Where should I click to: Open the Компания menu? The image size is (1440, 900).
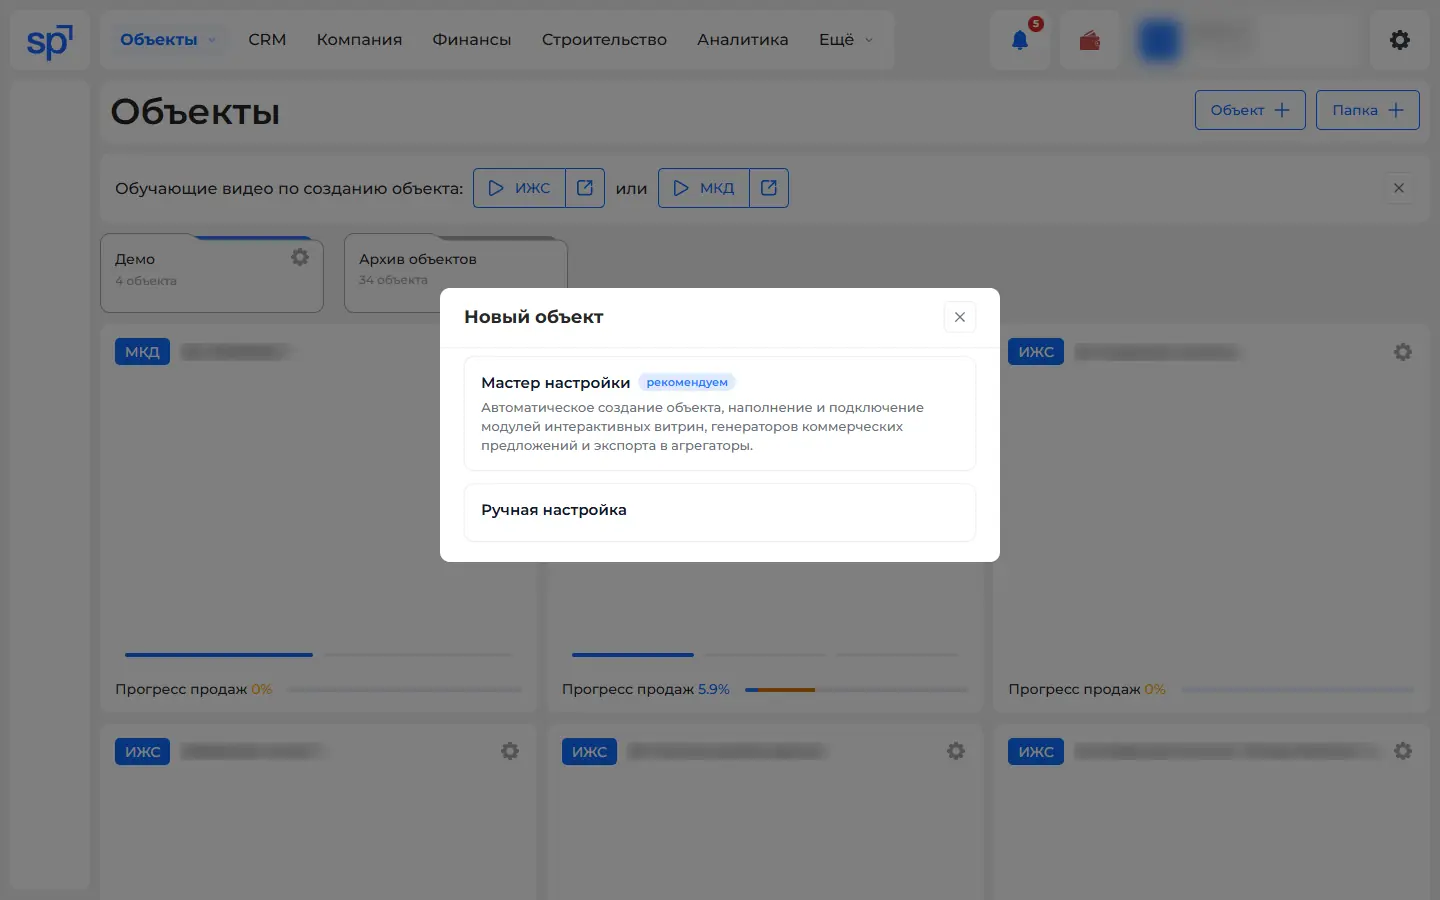pos(359,40)
